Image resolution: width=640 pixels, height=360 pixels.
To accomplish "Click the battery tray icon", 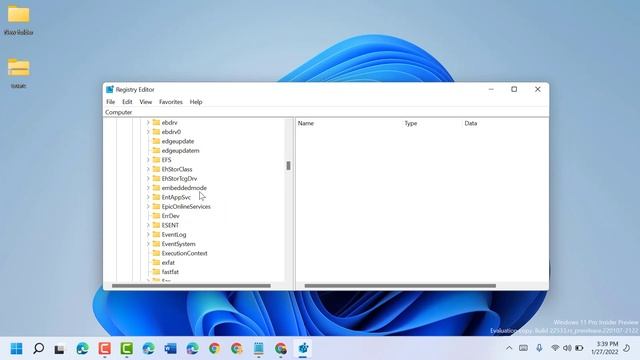I will pyautogui.click(x=579, y=348).
